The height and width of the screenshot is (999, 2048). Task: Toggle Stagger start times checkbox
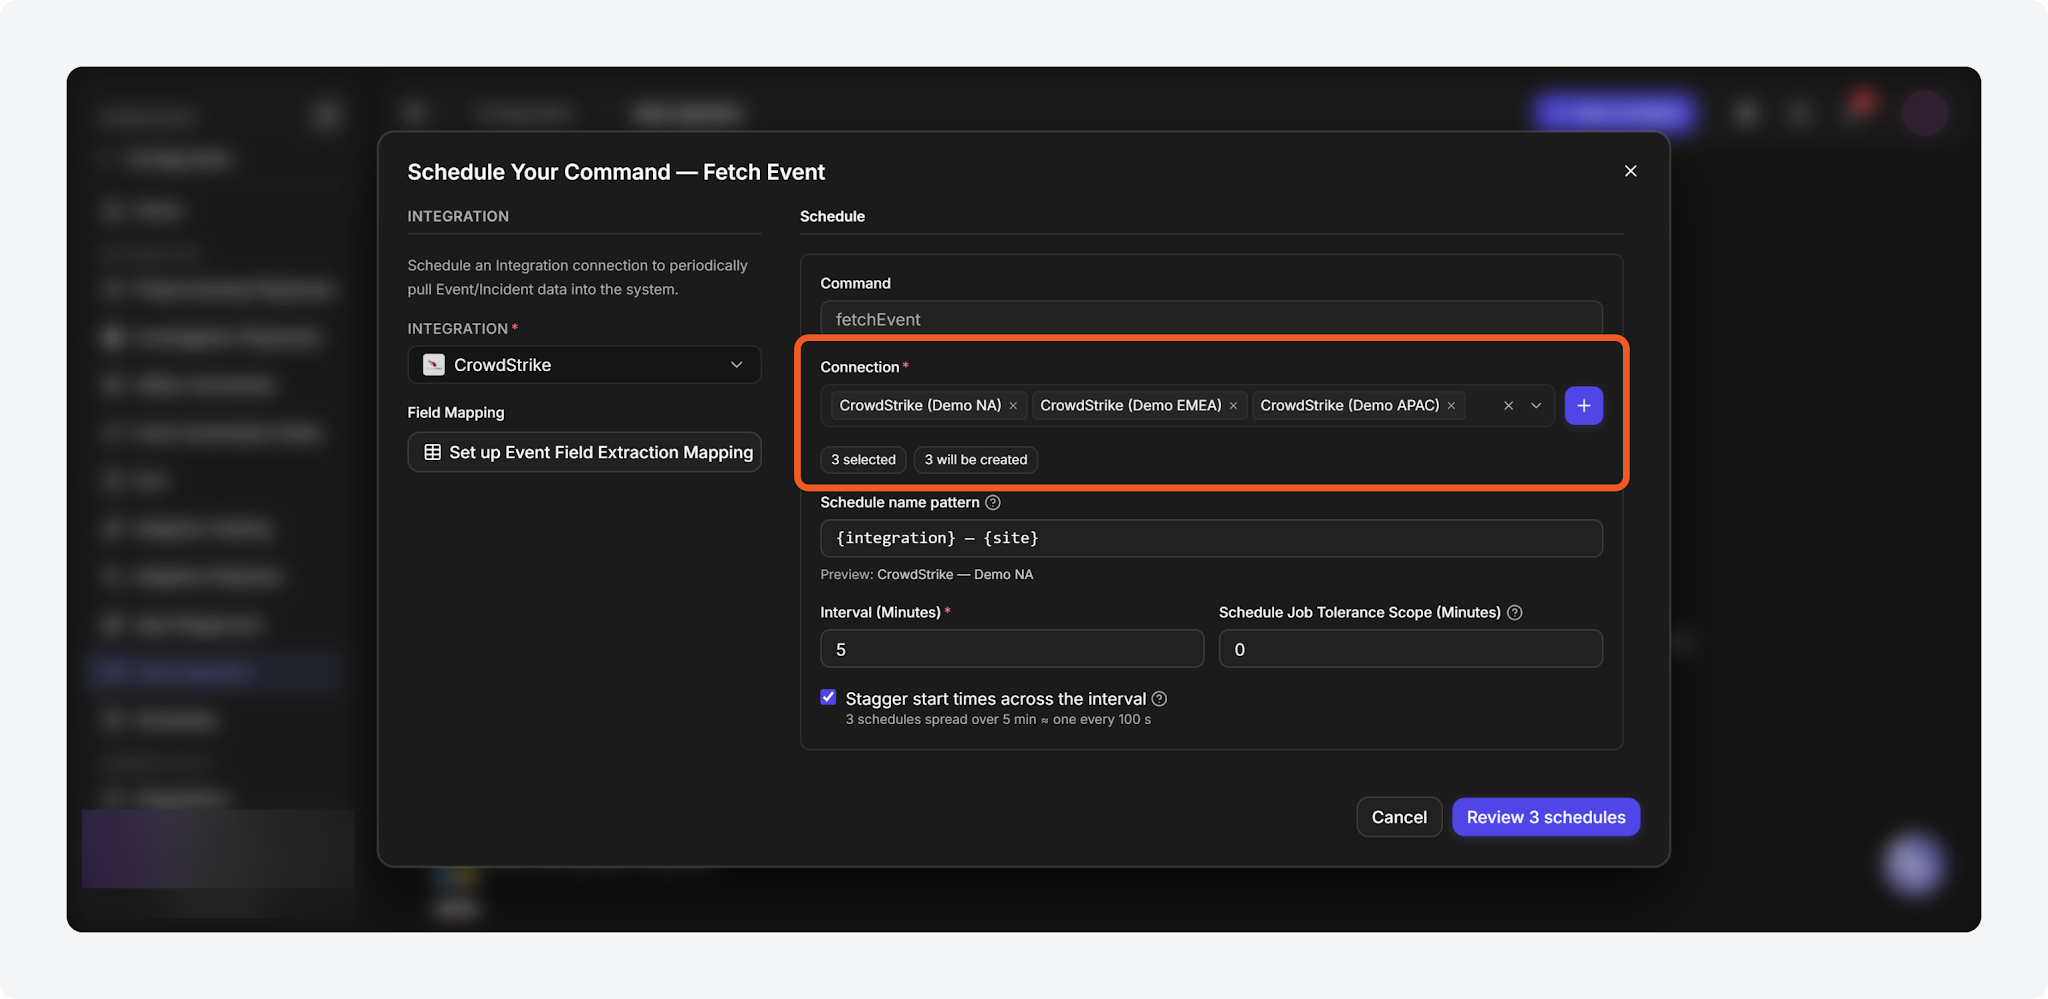tap(828, 697)
